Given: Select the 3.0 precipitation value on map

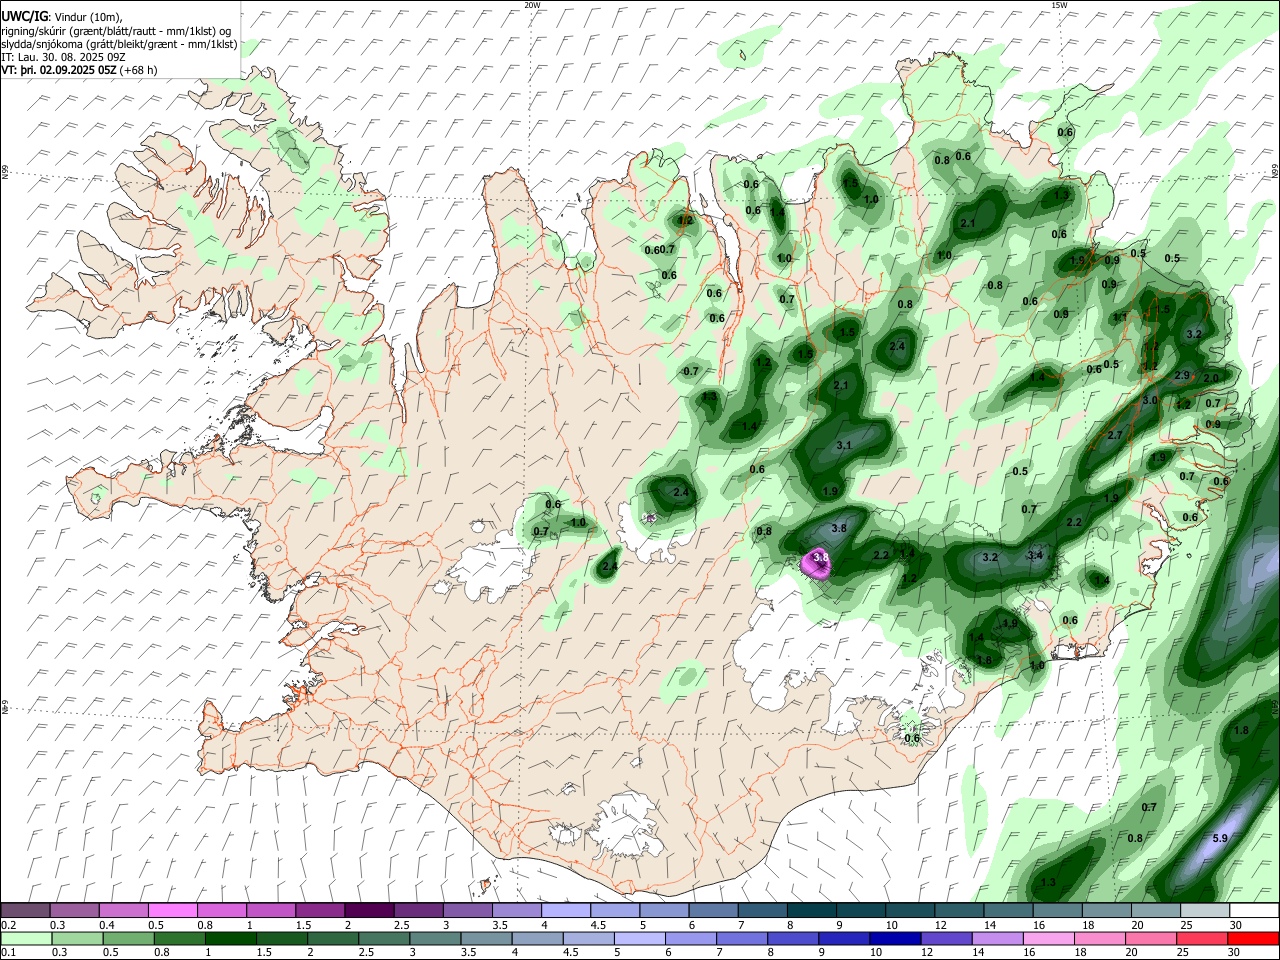Looking at the screenshot, I should tap(1150, 400).
